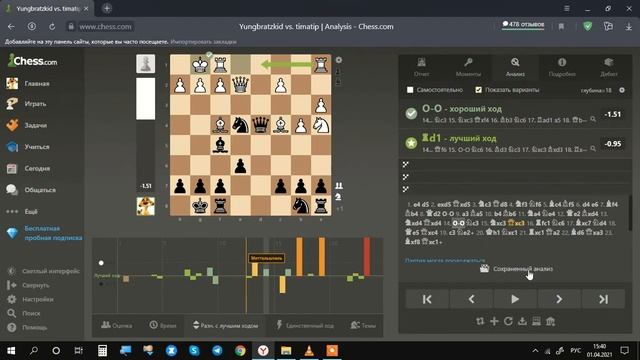640x360 pixels.
Task: Open Telegram from the taskbar
Action: [217, 351]
